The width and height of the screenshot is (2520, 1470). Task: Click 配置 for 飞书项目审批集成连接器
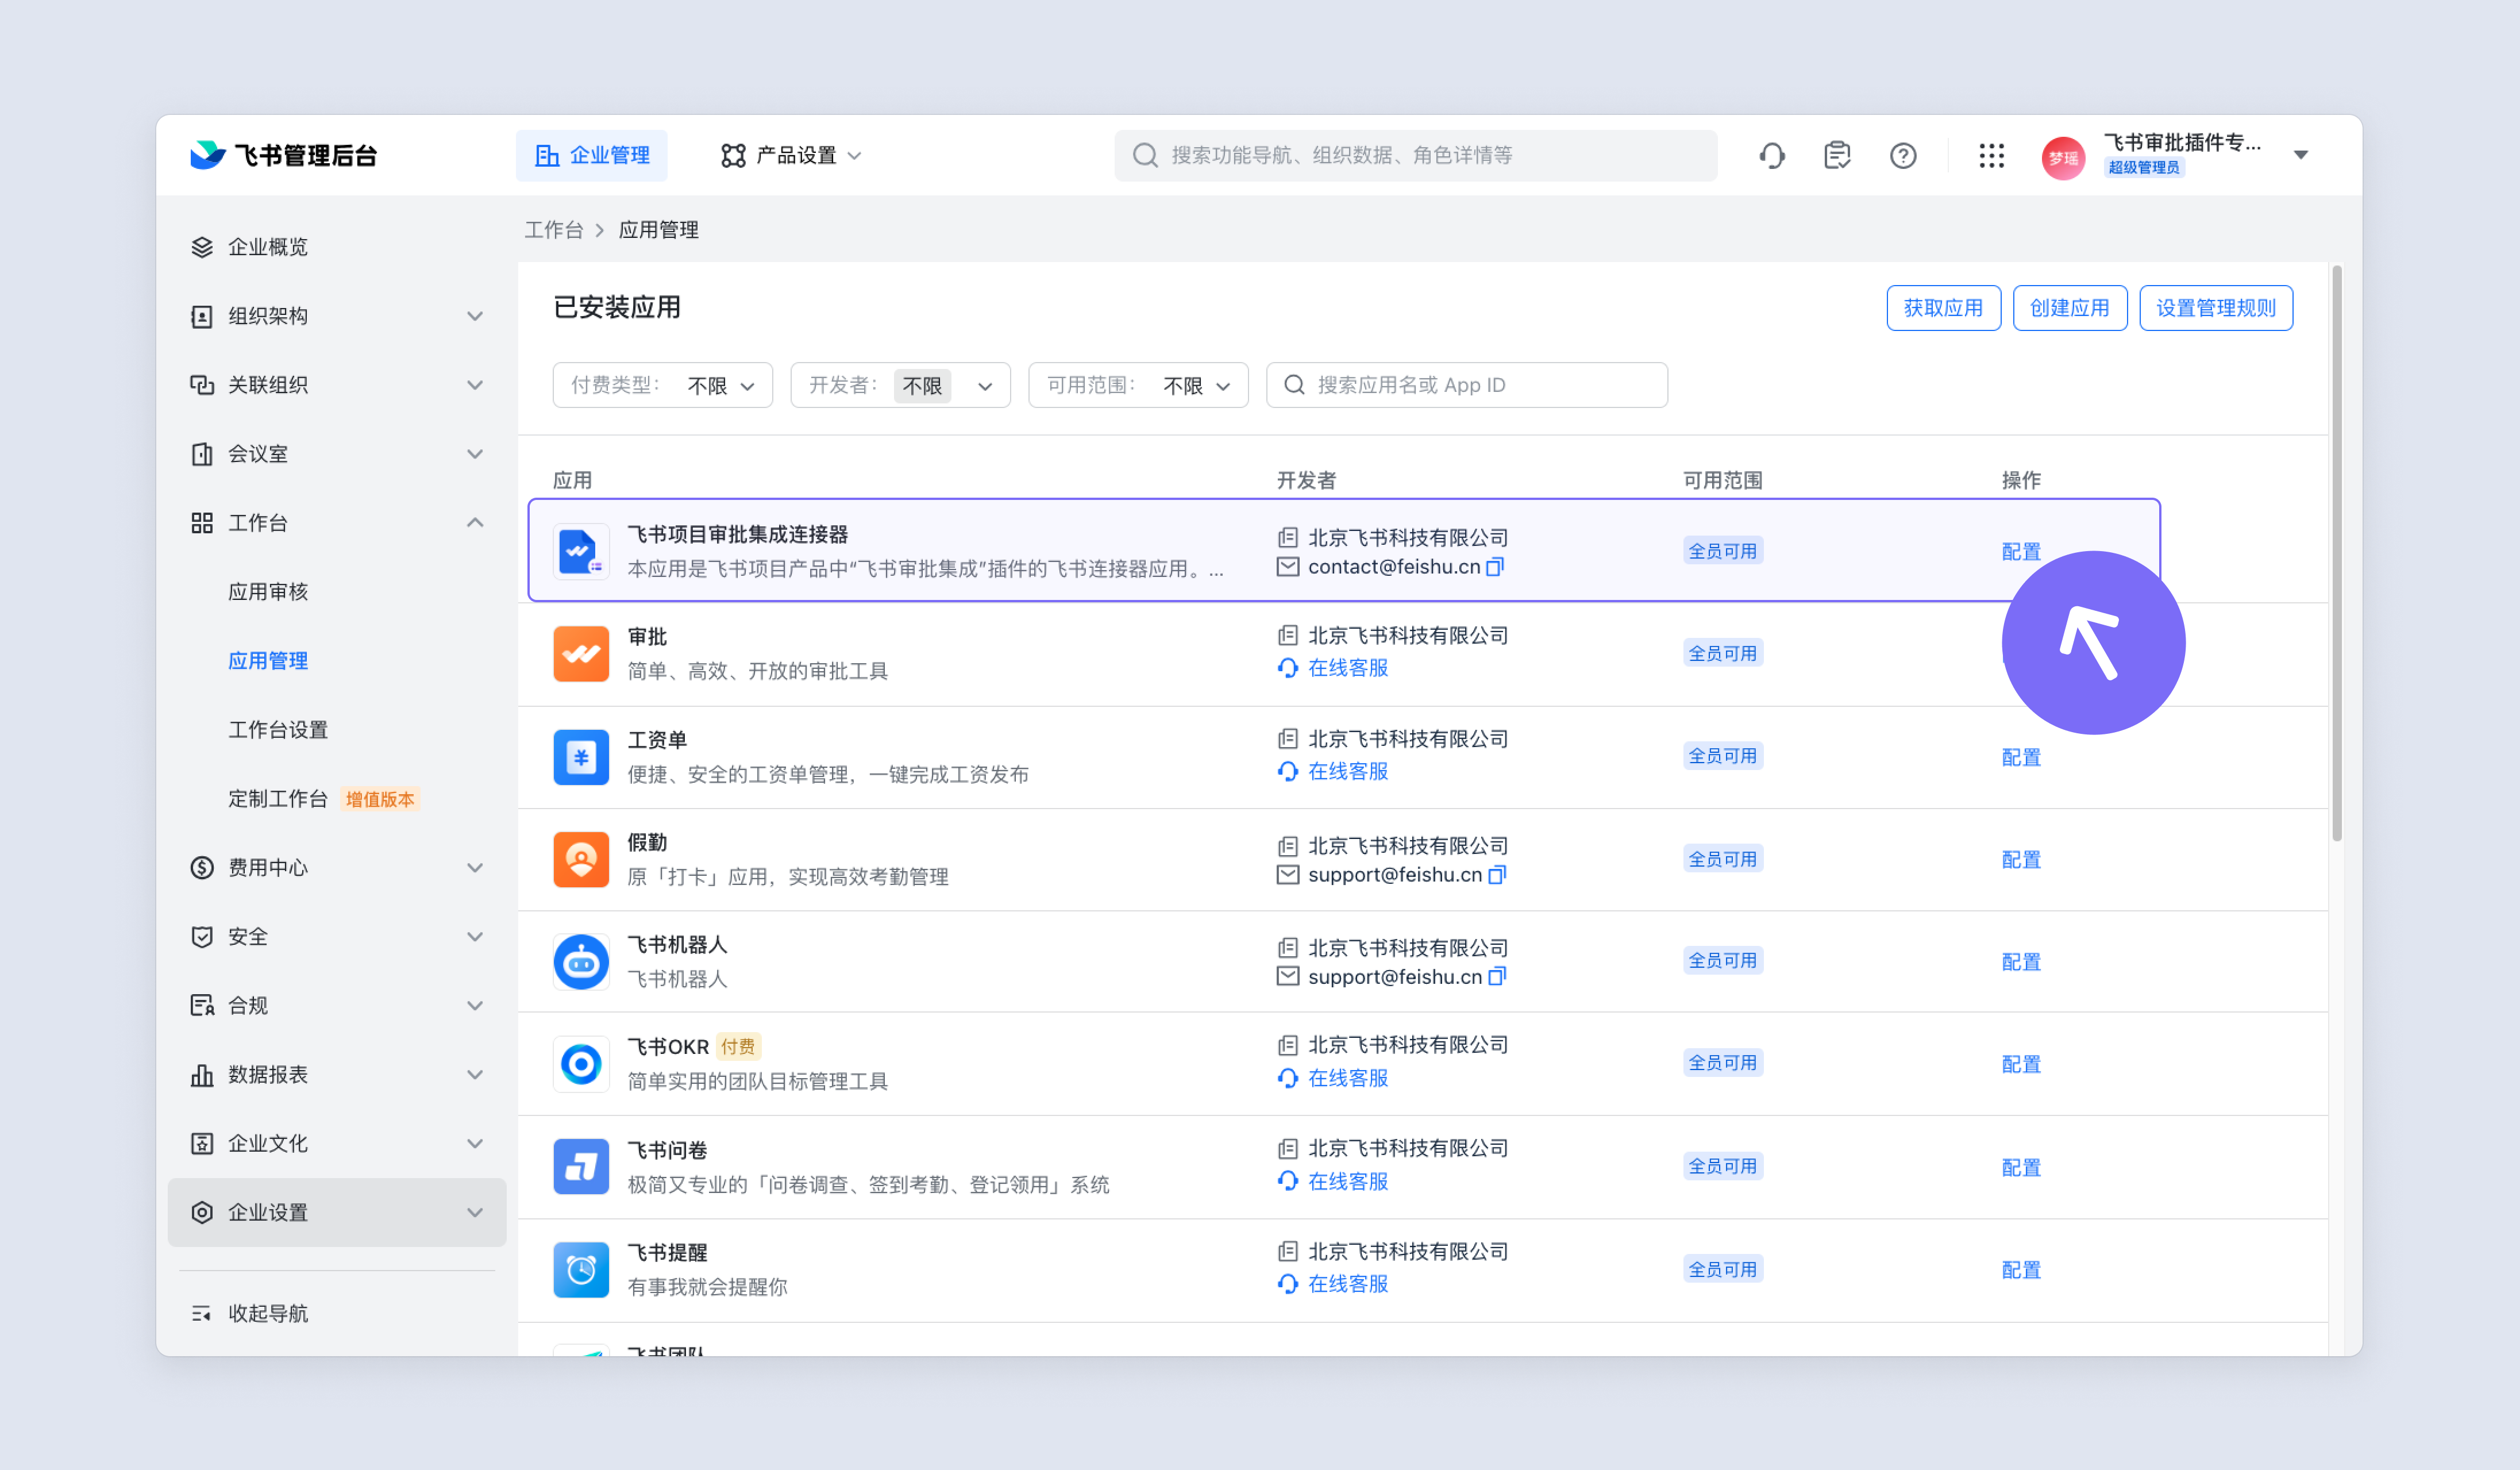click(2021, 552)
